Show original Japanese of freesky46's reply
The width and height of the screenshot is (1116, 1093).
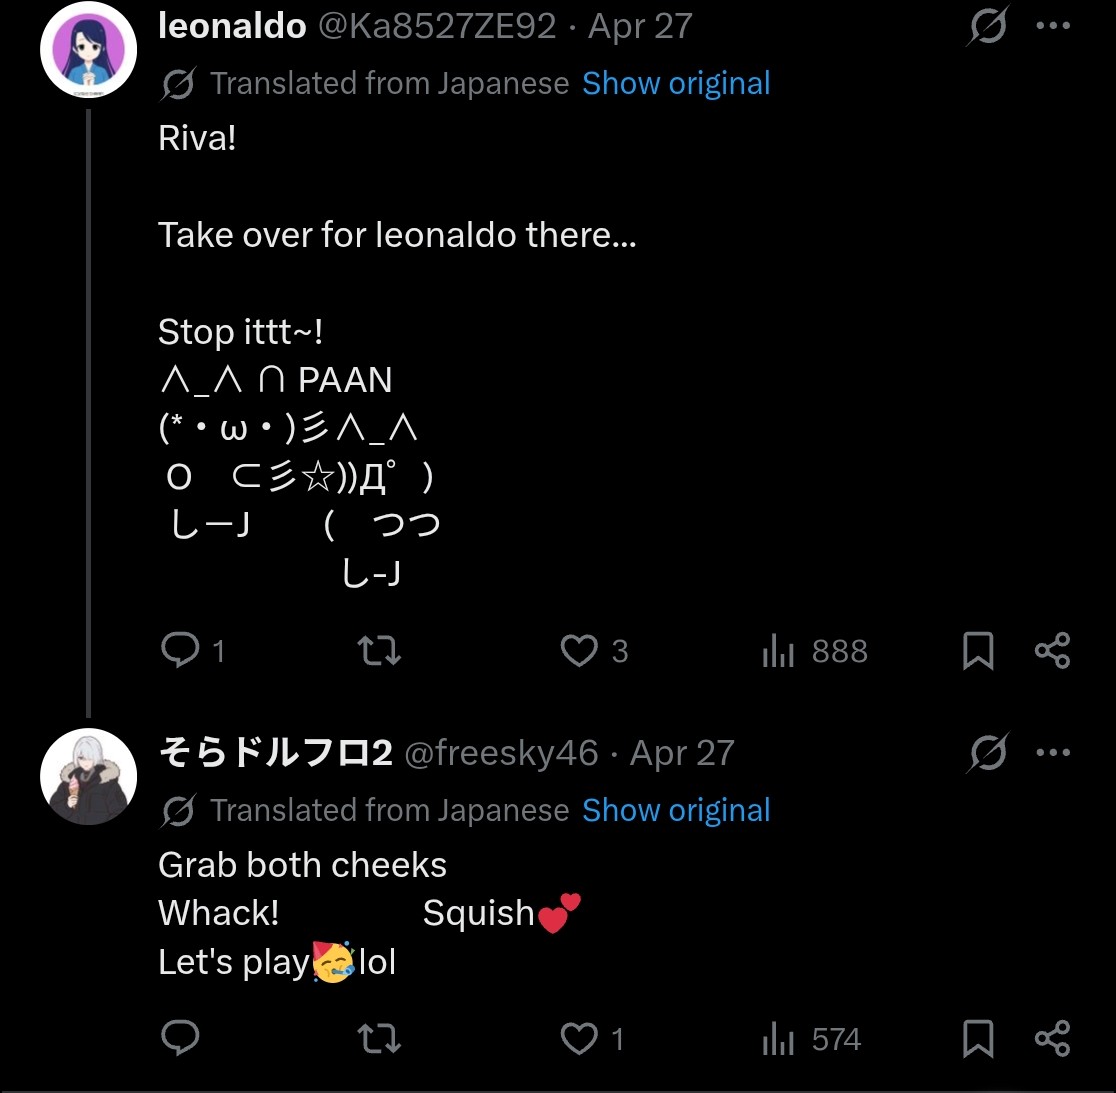point(676,810)
